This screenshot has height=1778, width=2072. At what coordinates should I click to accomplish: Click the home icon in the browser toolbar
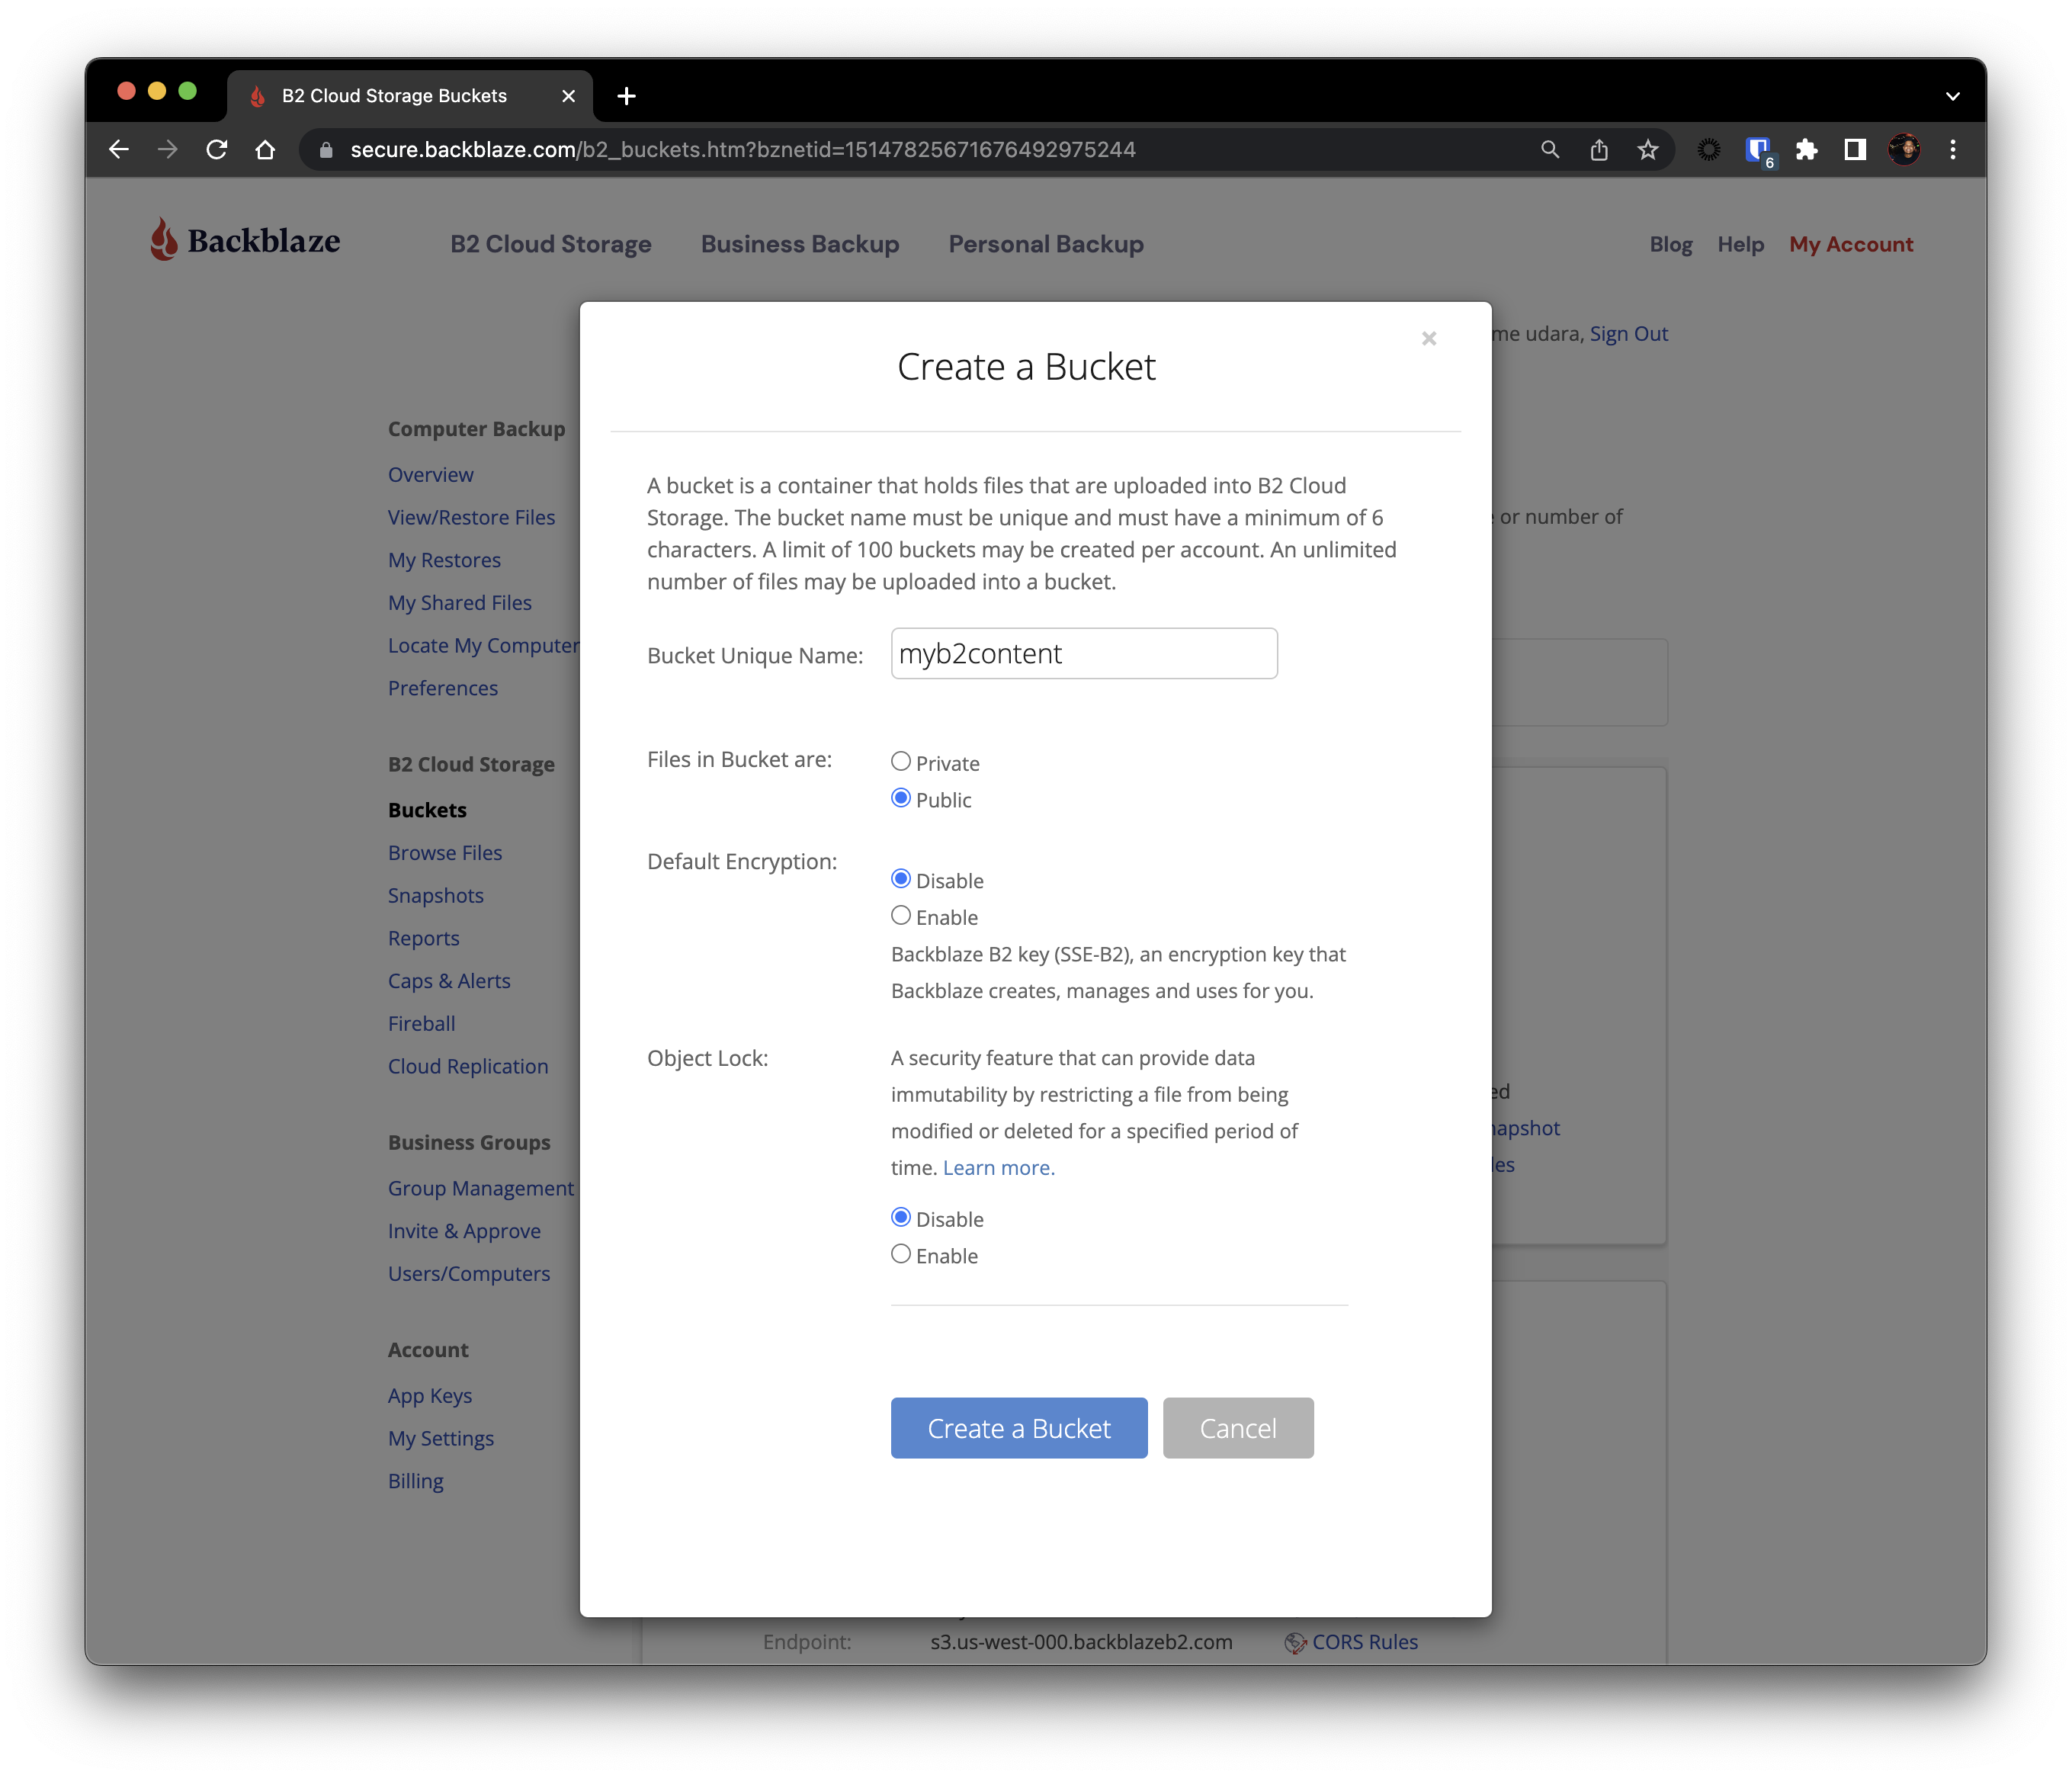click(x=265, y=149)
